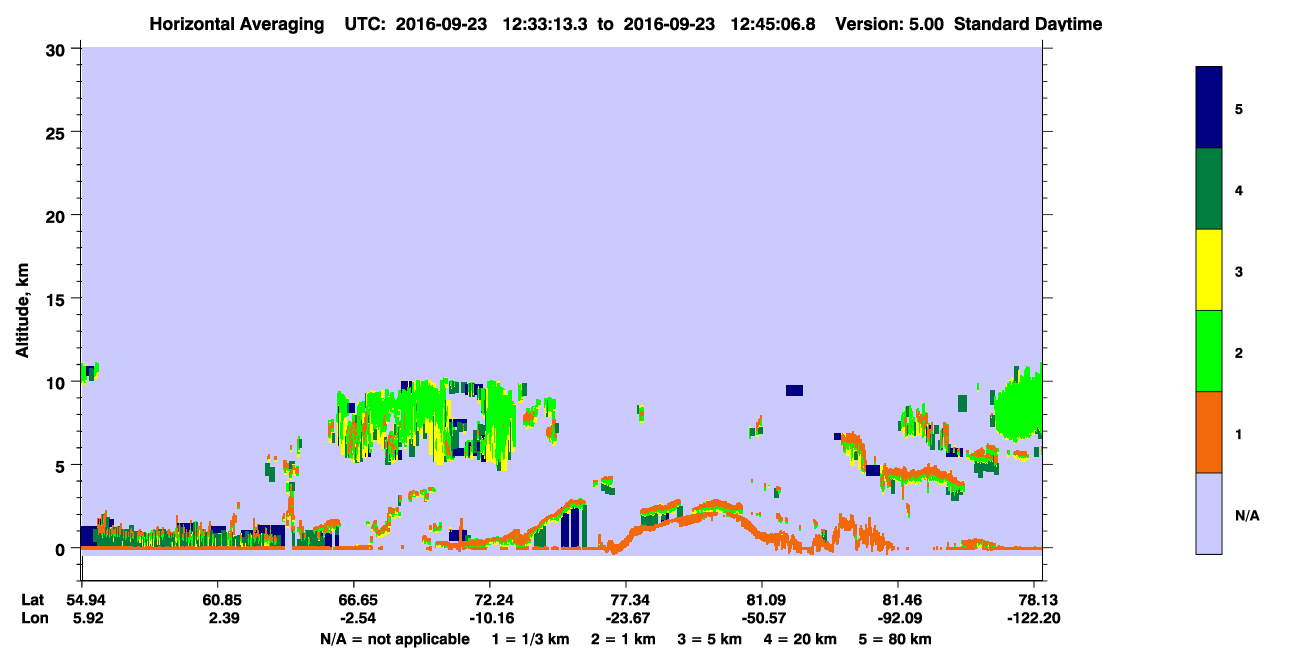Click the large green cloud at the plot's right edge

pos(1019,404)
